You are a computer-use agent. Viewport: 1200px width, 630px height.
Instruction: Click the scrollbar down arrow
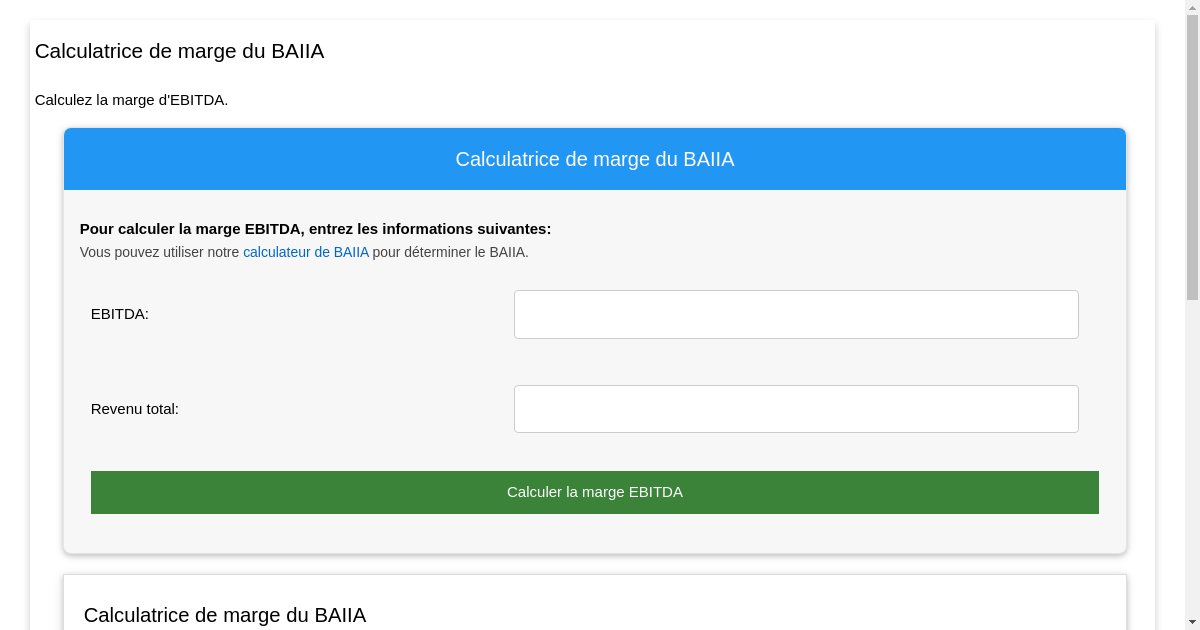coord(1192,621)
